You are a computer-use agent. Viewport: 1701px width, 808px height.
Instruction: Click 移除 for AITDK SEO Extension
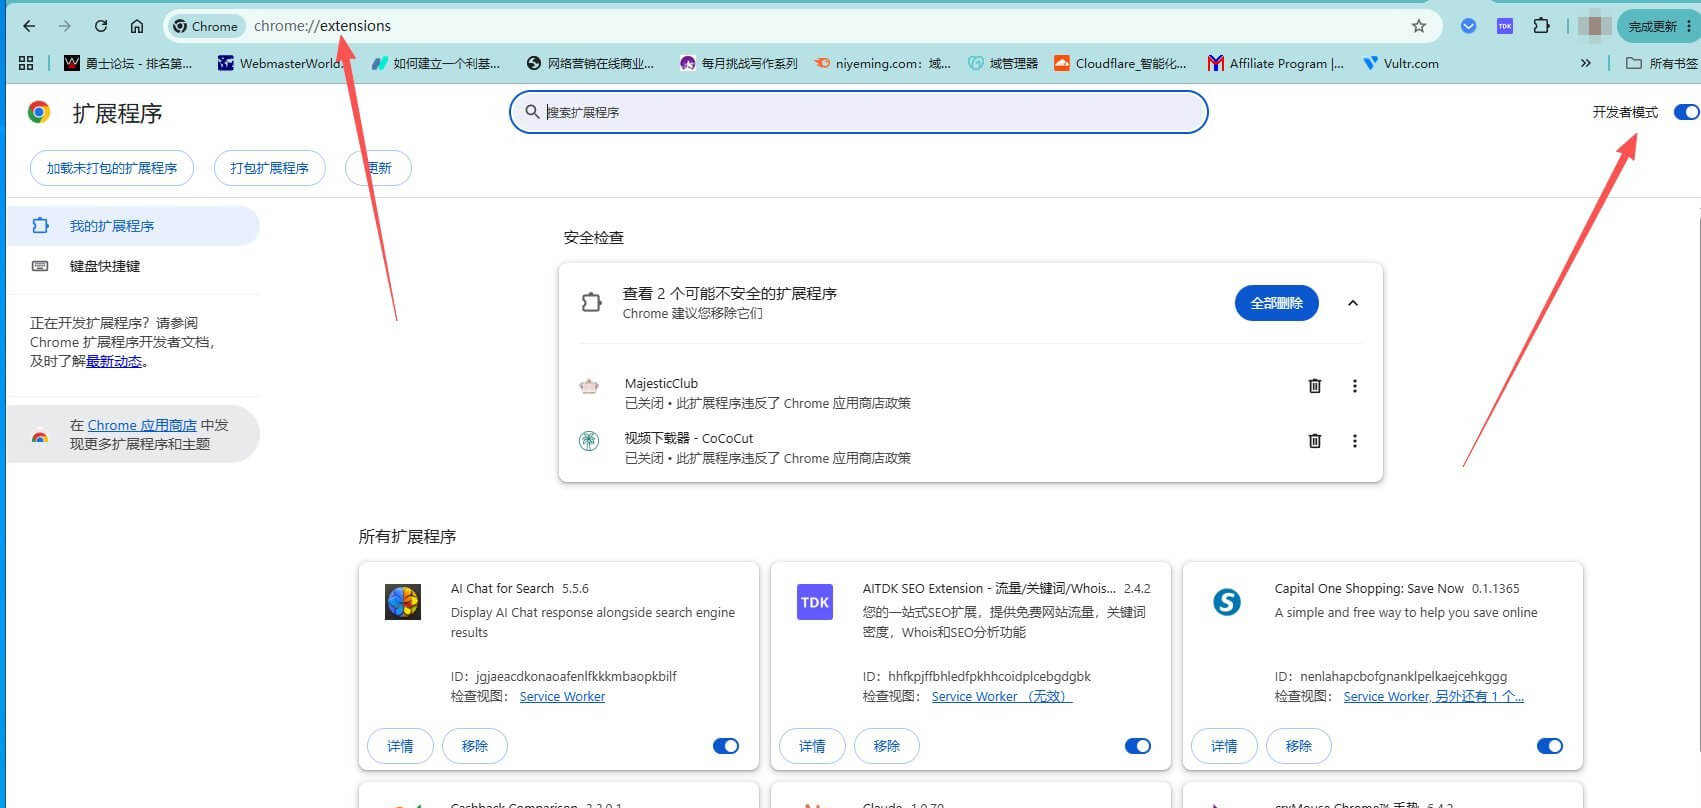pyautogui.click(x=887, y=746)
